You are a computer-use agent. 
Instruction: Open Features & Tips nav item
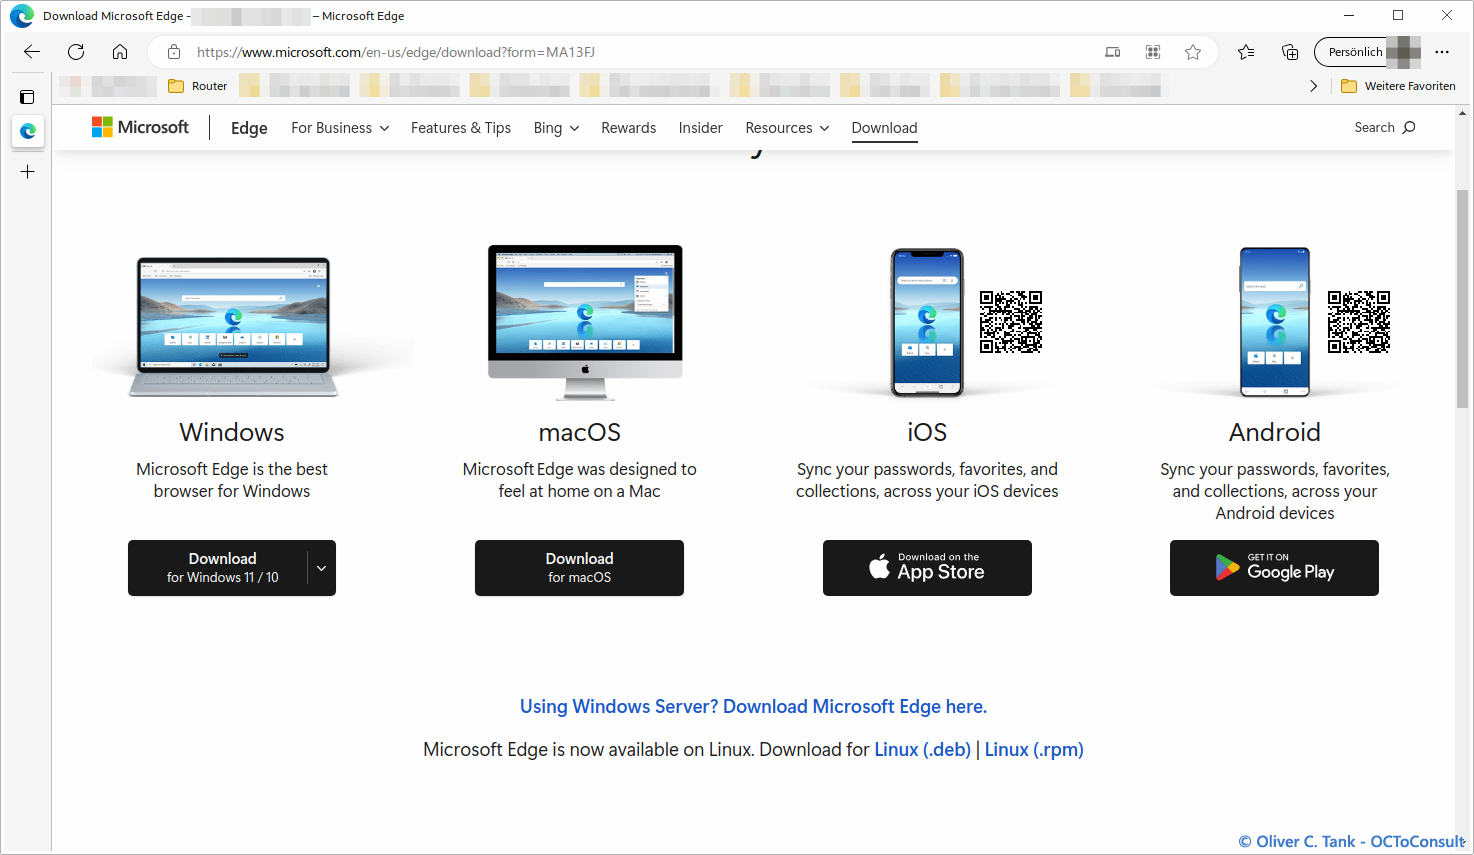[x=461, y=128]
